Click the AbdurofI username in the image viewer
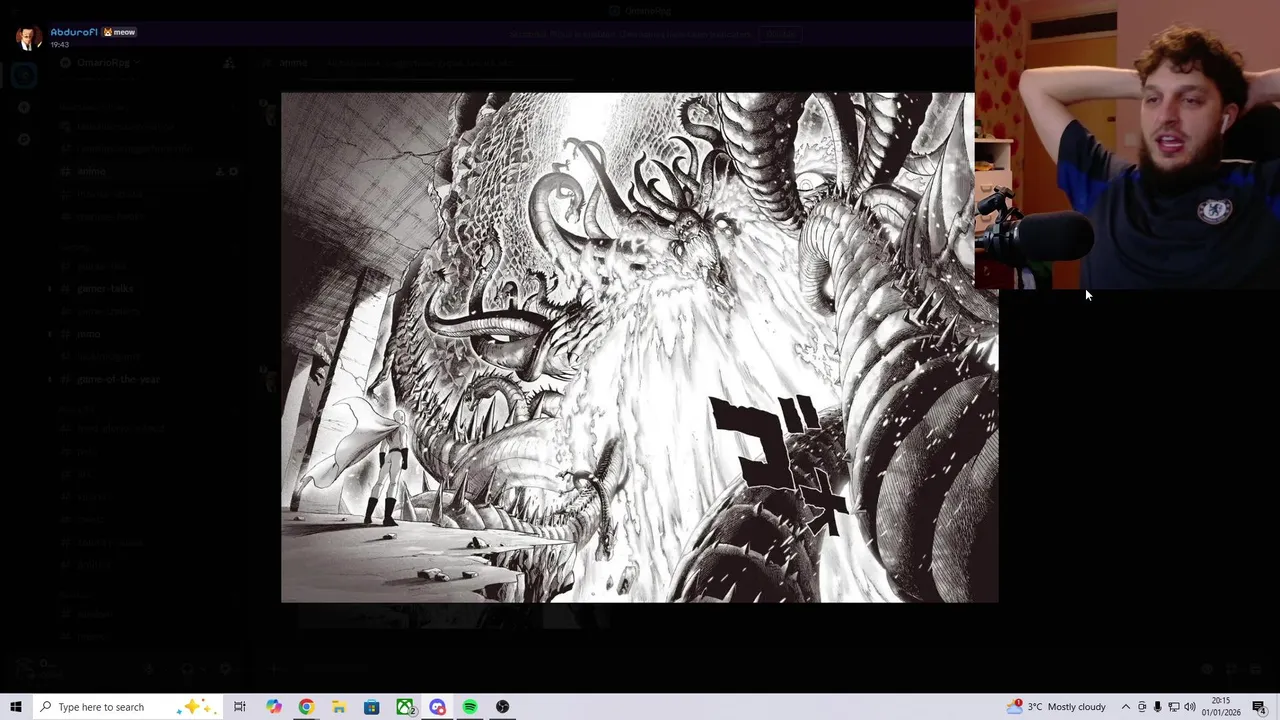This screenshot has width=1280, height=720. (x=74, y=32)
